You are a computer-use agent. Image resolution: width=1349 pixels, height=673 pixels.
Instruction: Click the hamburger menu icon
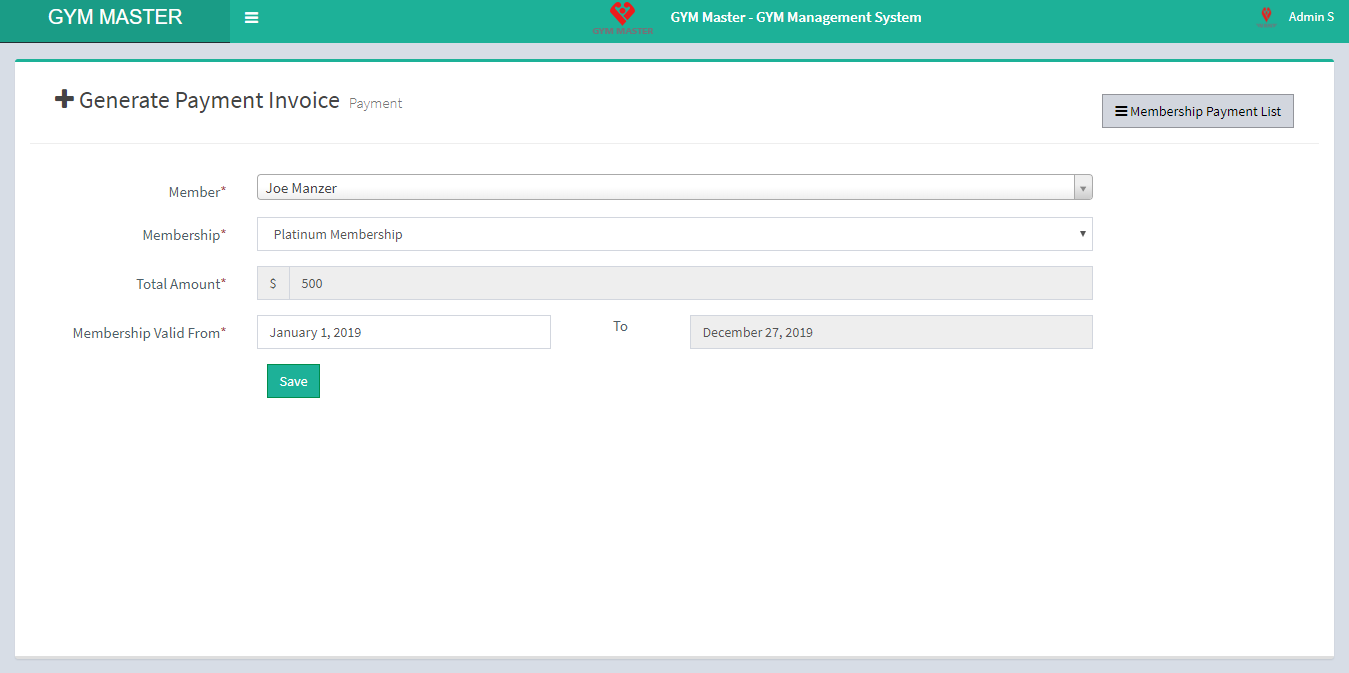251,16
